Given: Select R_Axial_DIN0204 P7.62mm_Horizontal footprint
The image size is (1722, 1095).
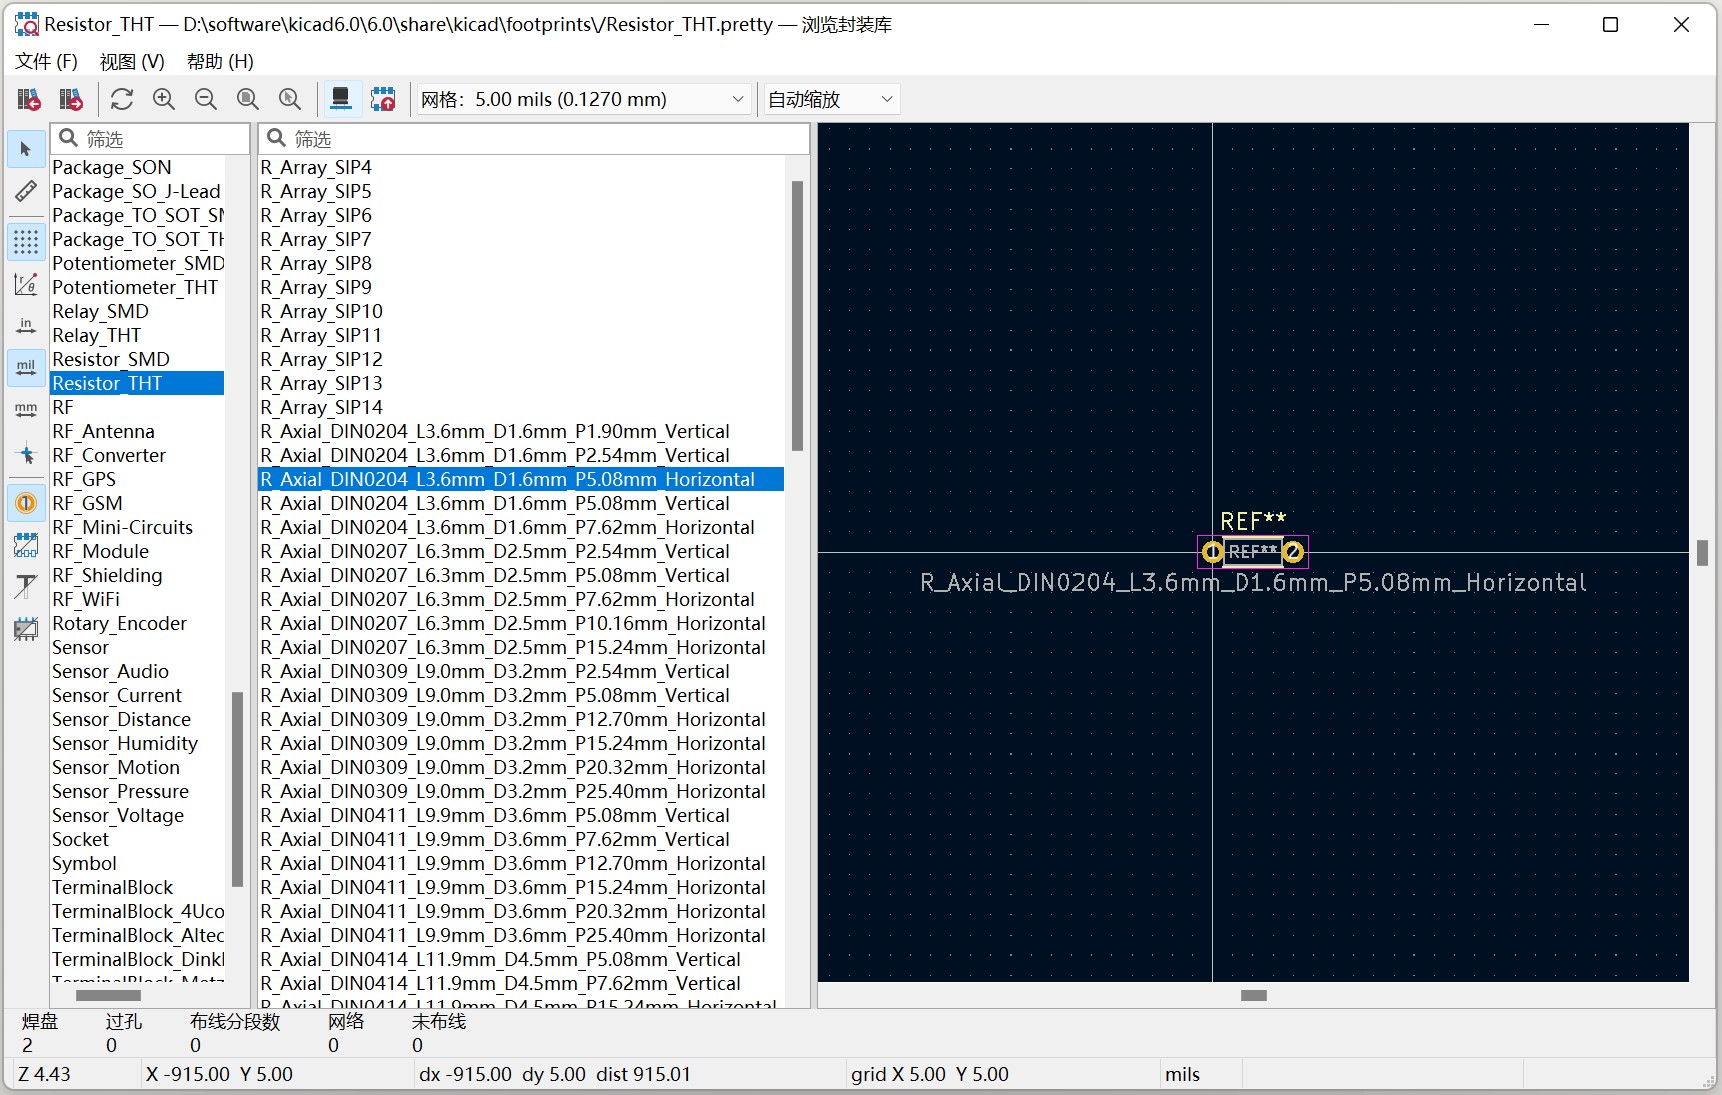Looking at the screenshot, I should tap(521, 527).
